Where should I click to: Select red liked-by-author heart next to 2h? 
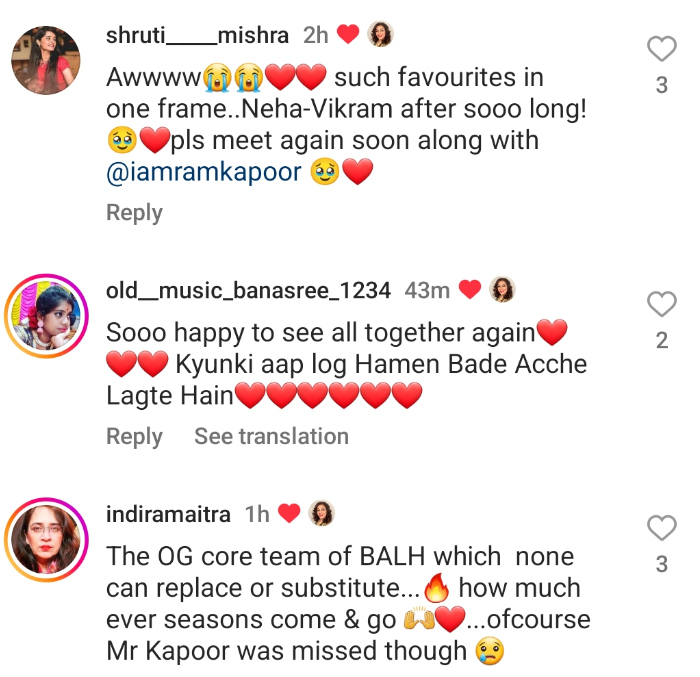pos(348,34)
